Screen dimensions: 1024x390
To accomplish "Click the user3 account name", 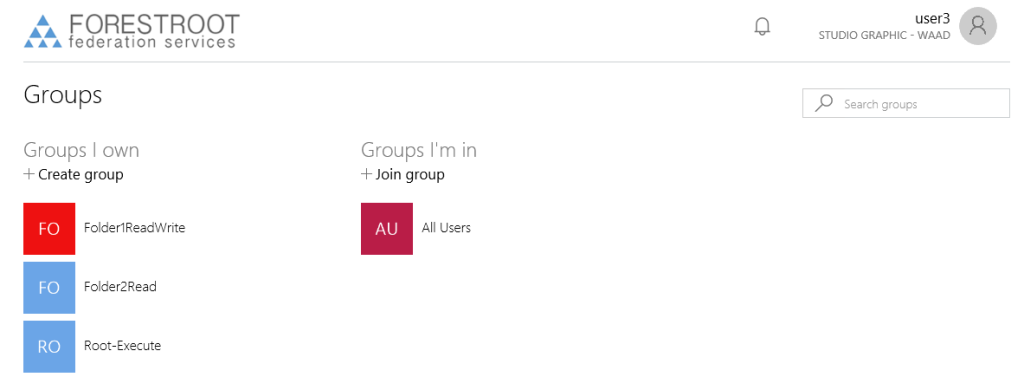I will tap(933, 18).
